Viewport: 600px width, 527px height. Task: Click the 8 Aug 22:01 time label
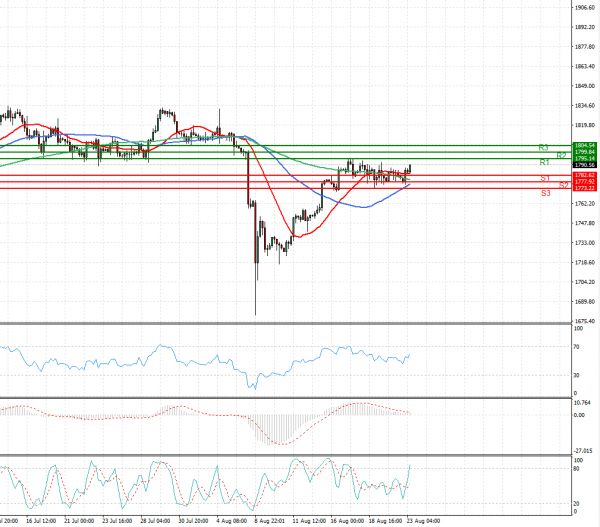click(270, 521)
